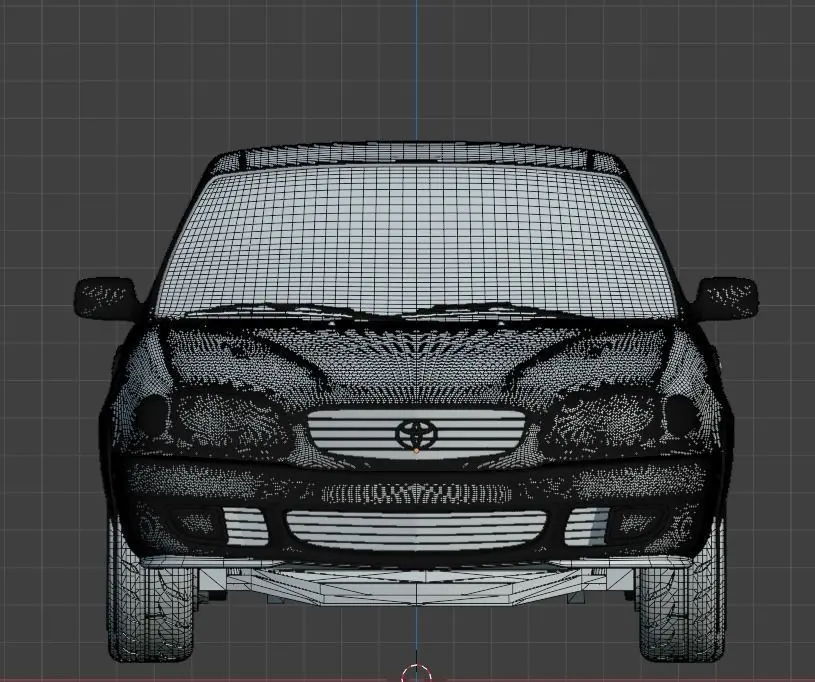
Task: Click the lower center bumper grille
Action: pos(416,531)
